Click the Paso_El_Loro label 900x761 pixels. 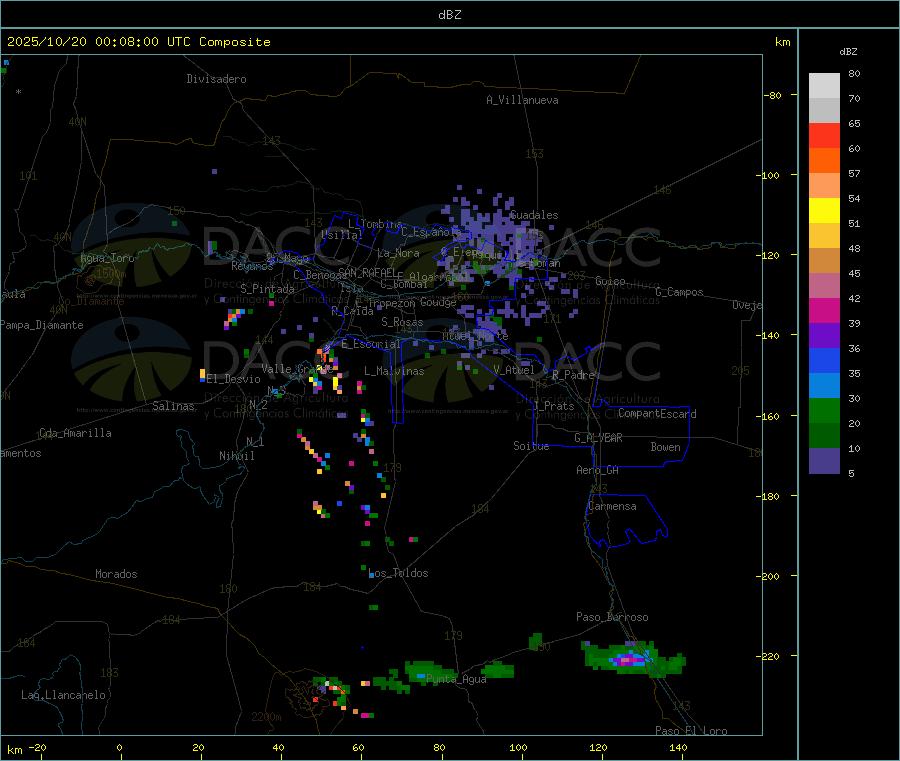click(691, 731)
